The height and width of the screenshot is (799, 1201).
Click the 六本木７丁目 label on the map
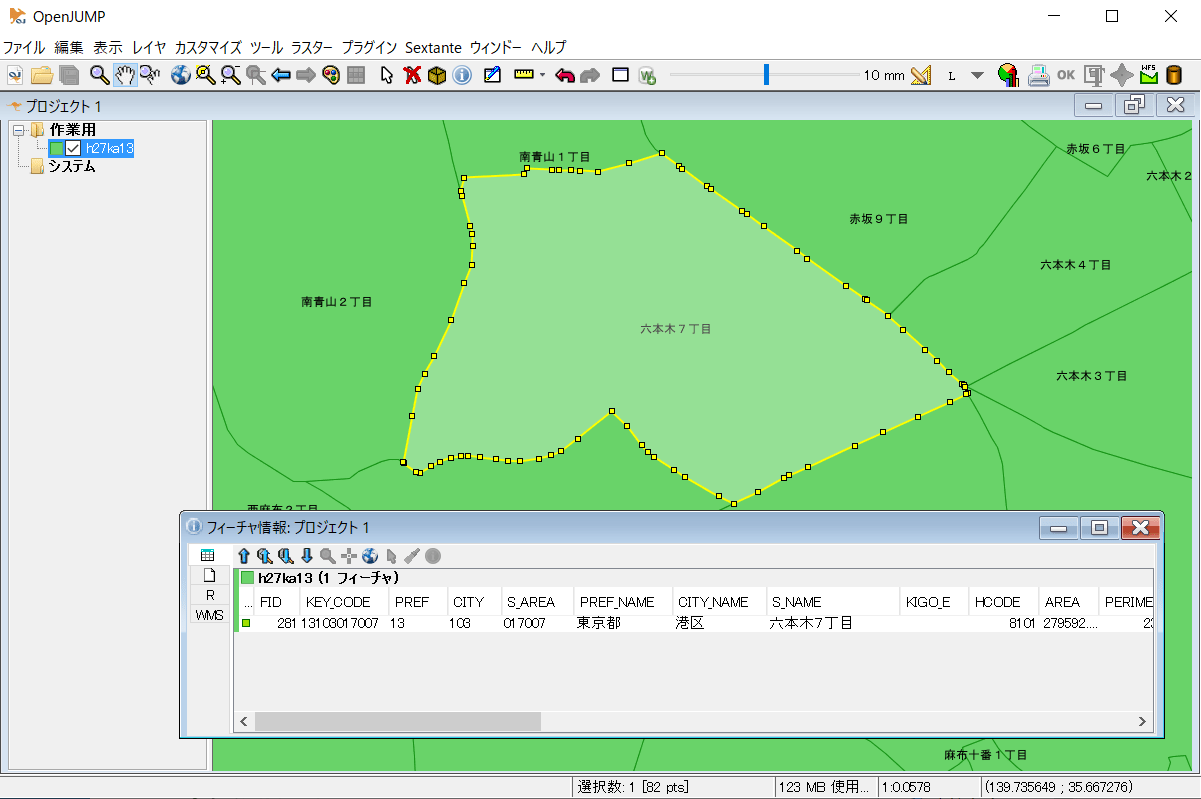[676, 328]
